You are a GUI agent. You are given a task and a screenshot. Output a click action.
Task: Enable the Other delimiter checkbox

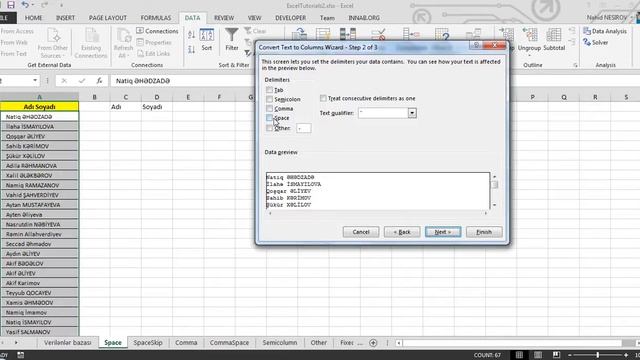point(269,128)
